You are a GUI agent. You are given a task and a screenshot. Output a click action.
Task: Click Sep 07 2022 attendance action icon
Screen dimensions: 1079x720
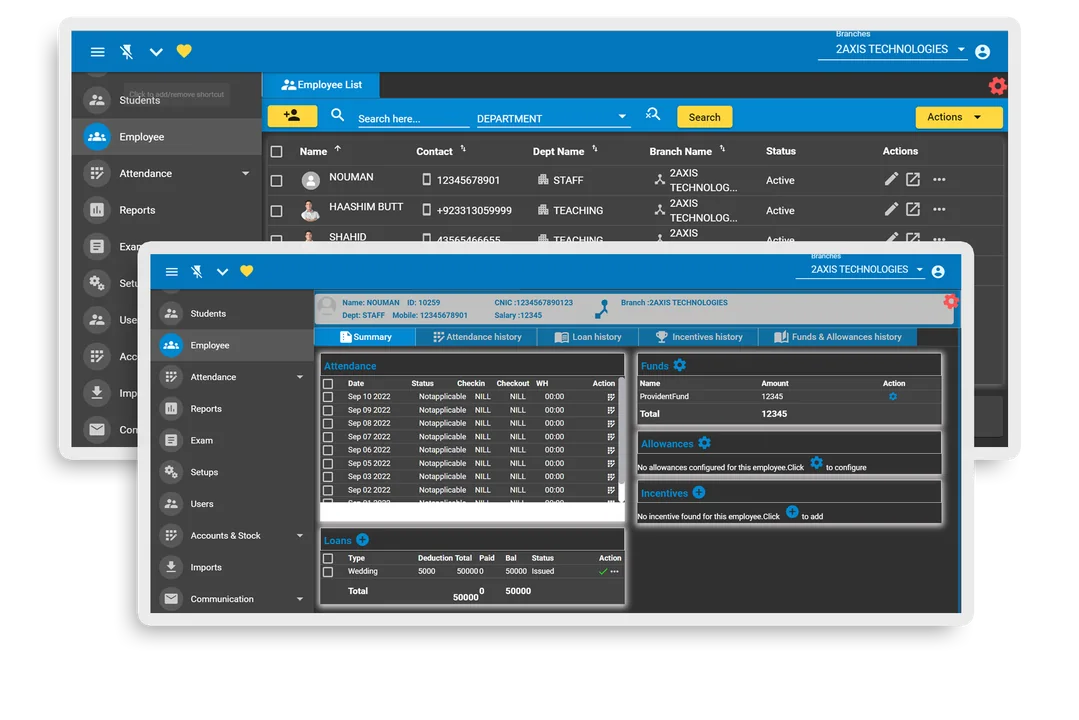(610, 437)
